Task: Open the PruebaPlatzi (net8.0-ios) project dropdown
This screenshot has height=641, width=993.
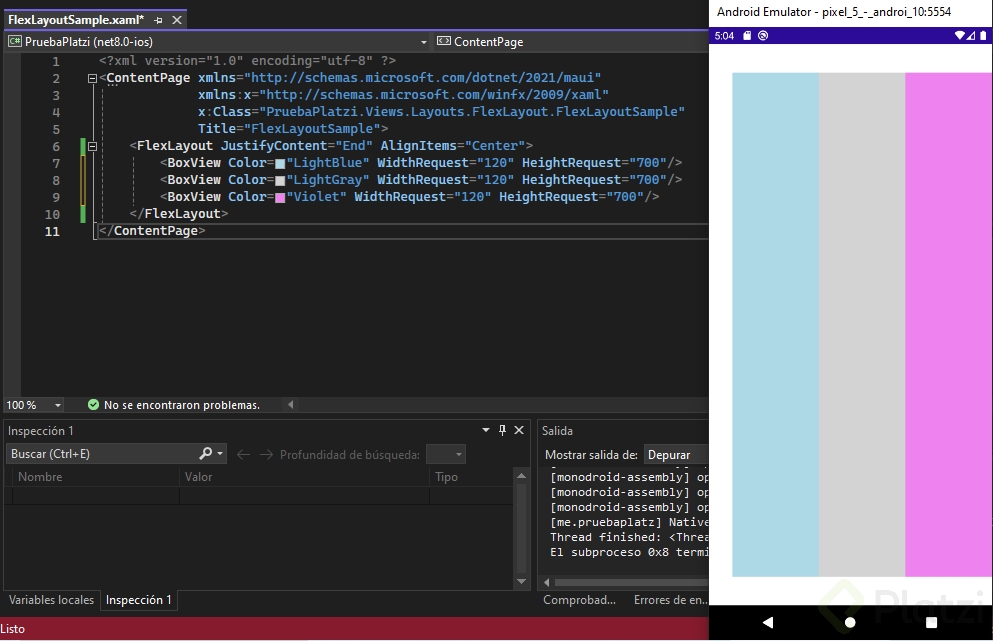Action: click(424, 42)
